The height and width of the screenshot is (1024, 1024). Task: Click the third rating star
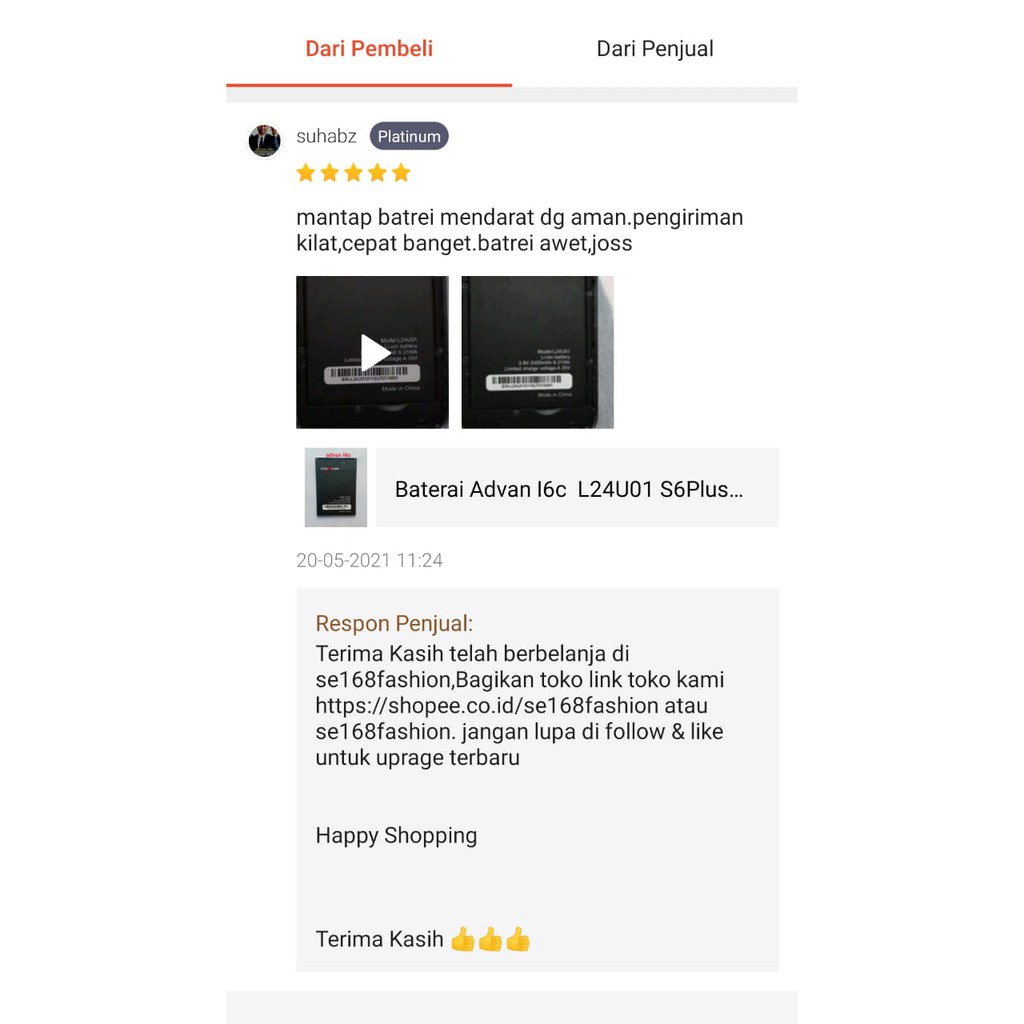click(353, 173)
